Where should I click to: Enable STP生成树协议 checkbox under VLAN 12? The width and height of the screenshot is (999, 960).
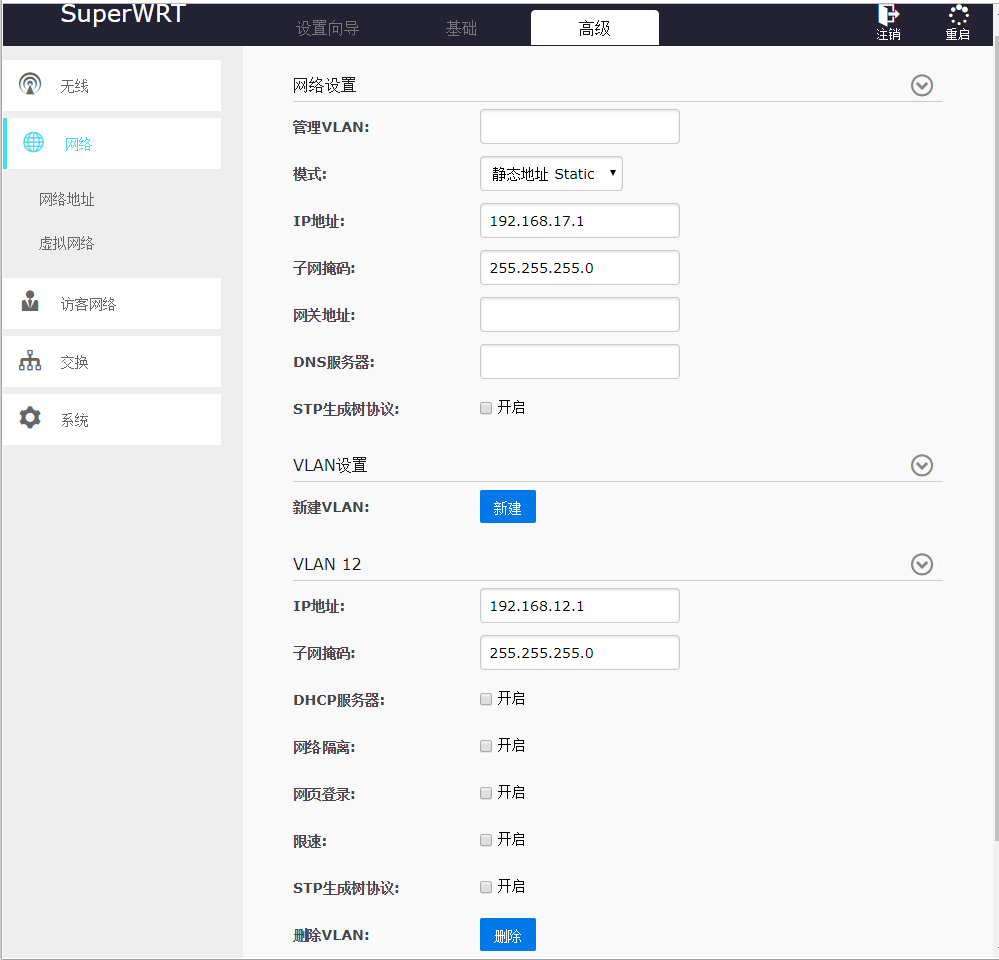[x=486, y=887]
